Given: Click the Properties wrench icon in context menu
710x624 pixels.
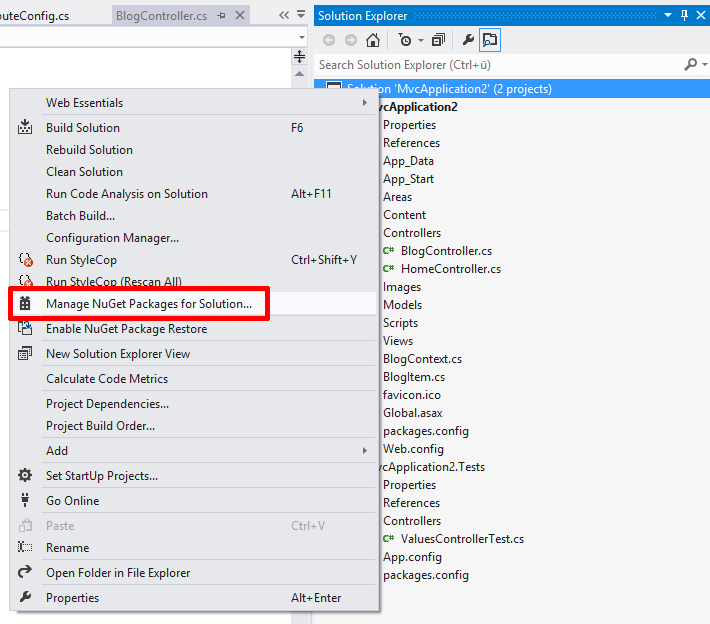Looking at the screenshot, I should (x=25, y=597).
